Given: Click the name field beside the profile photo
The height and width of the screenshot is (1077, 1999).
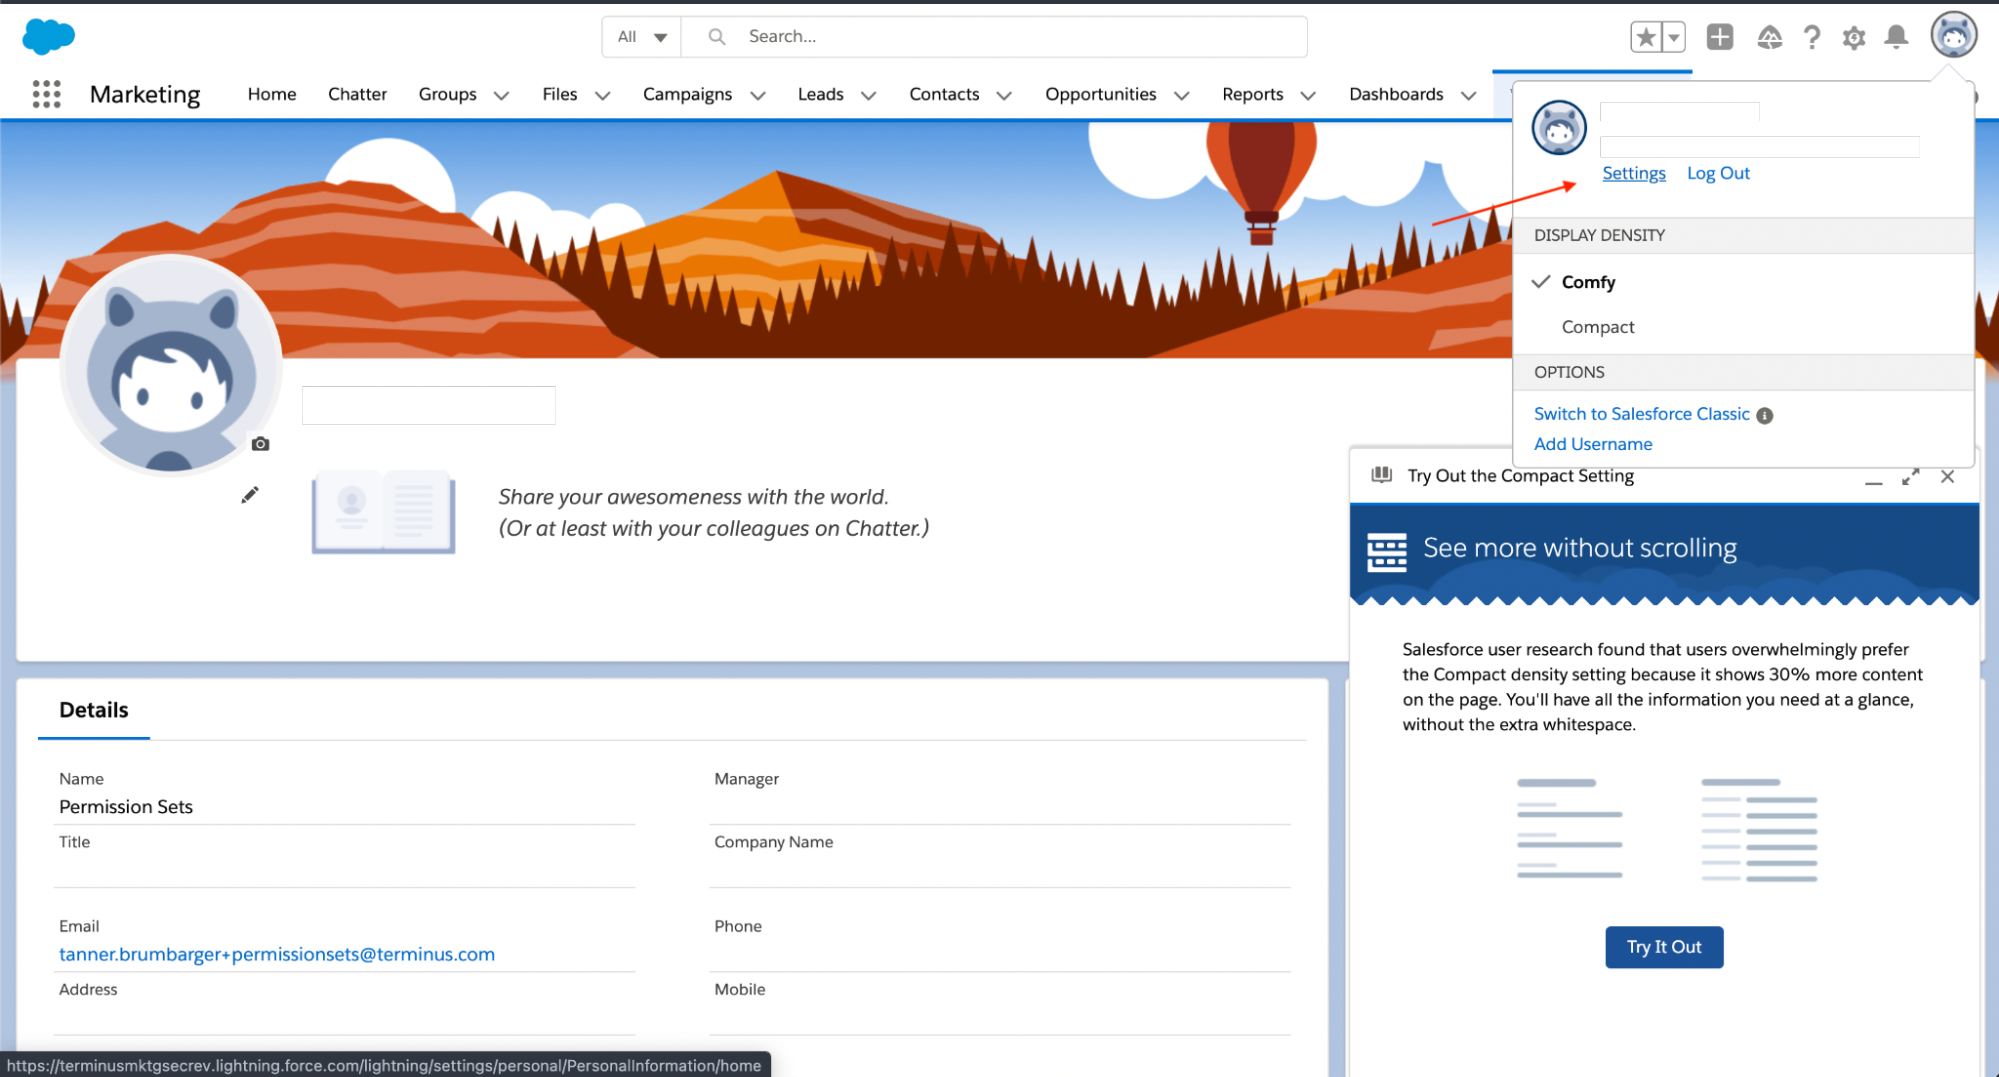Looking at the screenshot, I should point(429,405).
